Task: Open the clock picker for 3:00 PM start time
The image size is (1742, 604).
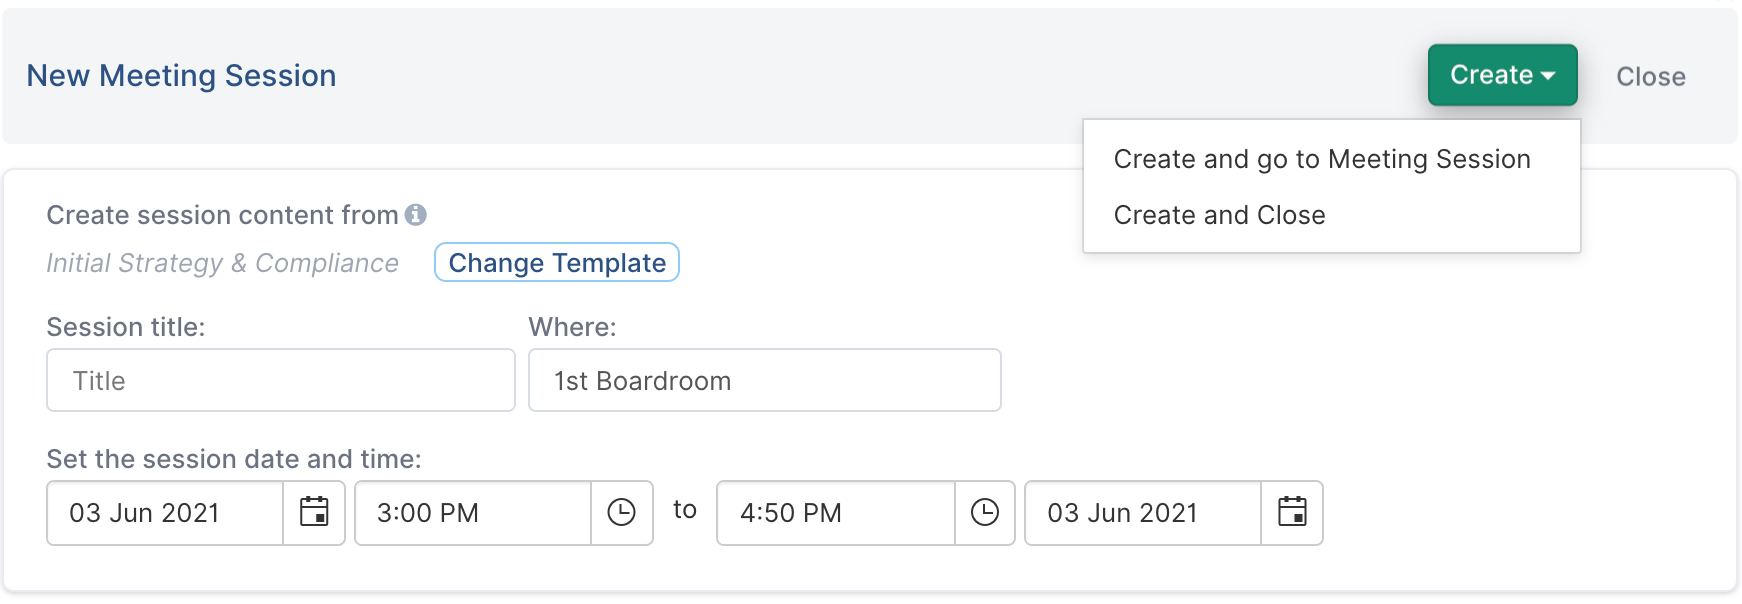Action: pyautogui.click(x=622, y=513)
